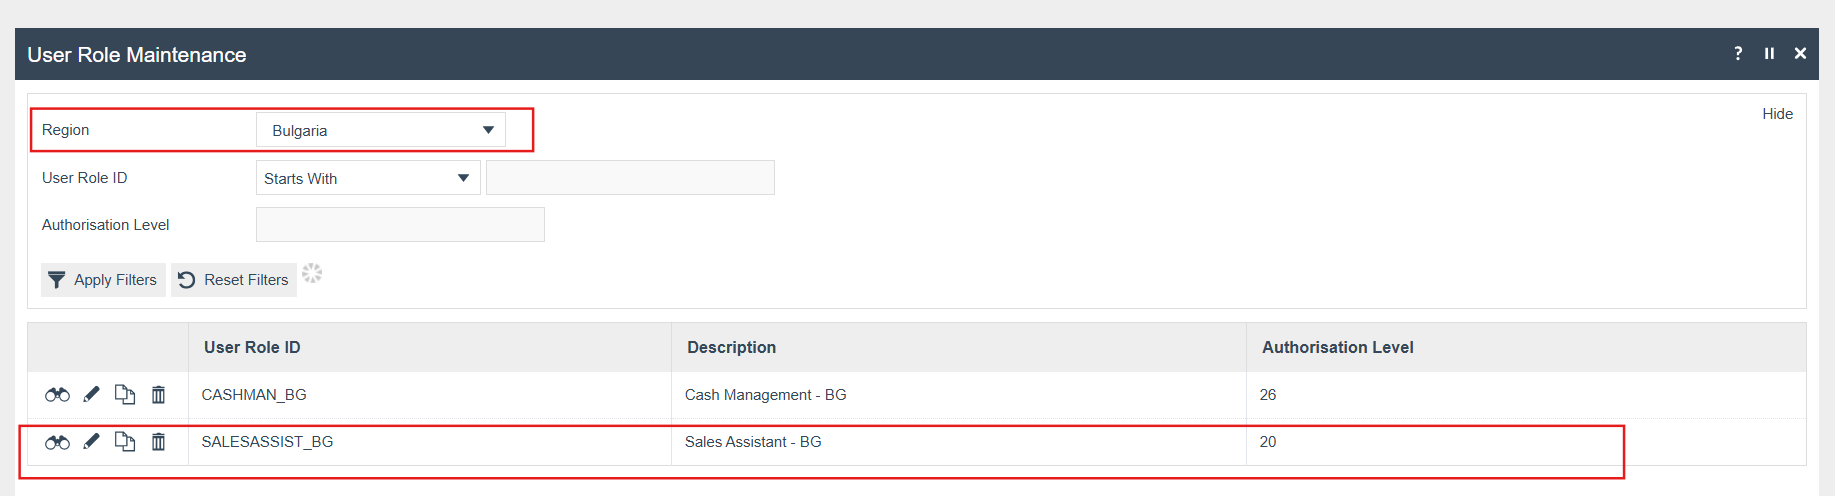Open help with the question mark icon
This screenshot has width=1835, height=496.
(x=1738, y=54)
